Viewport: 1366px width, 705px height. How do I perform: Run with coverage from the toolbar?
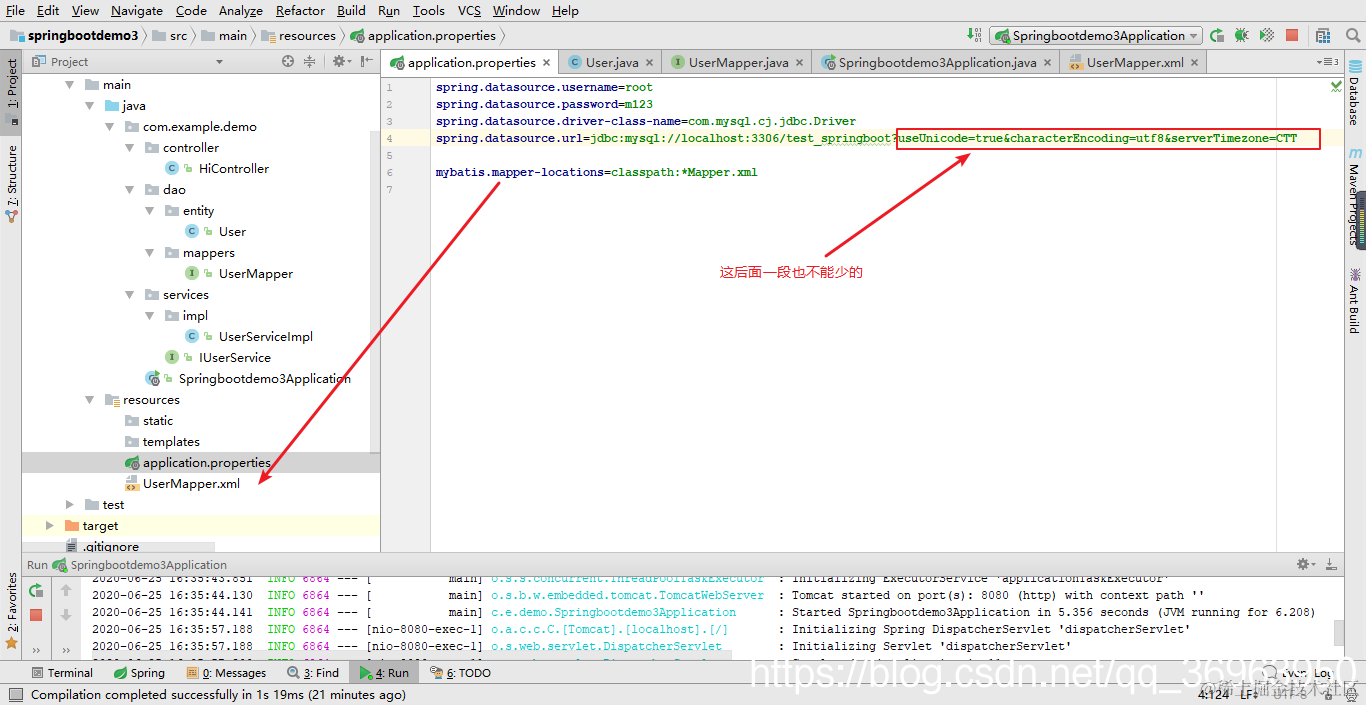point(1267,35)
